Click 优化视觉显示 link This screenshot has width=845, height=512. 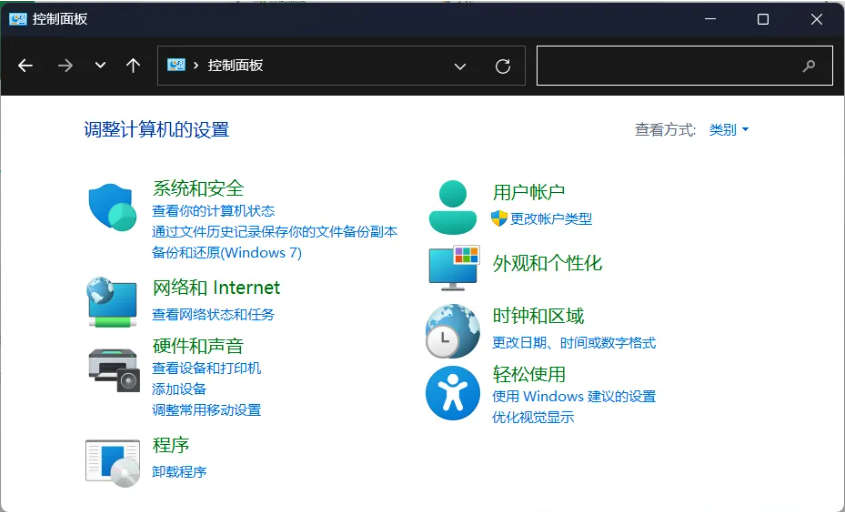533,417
